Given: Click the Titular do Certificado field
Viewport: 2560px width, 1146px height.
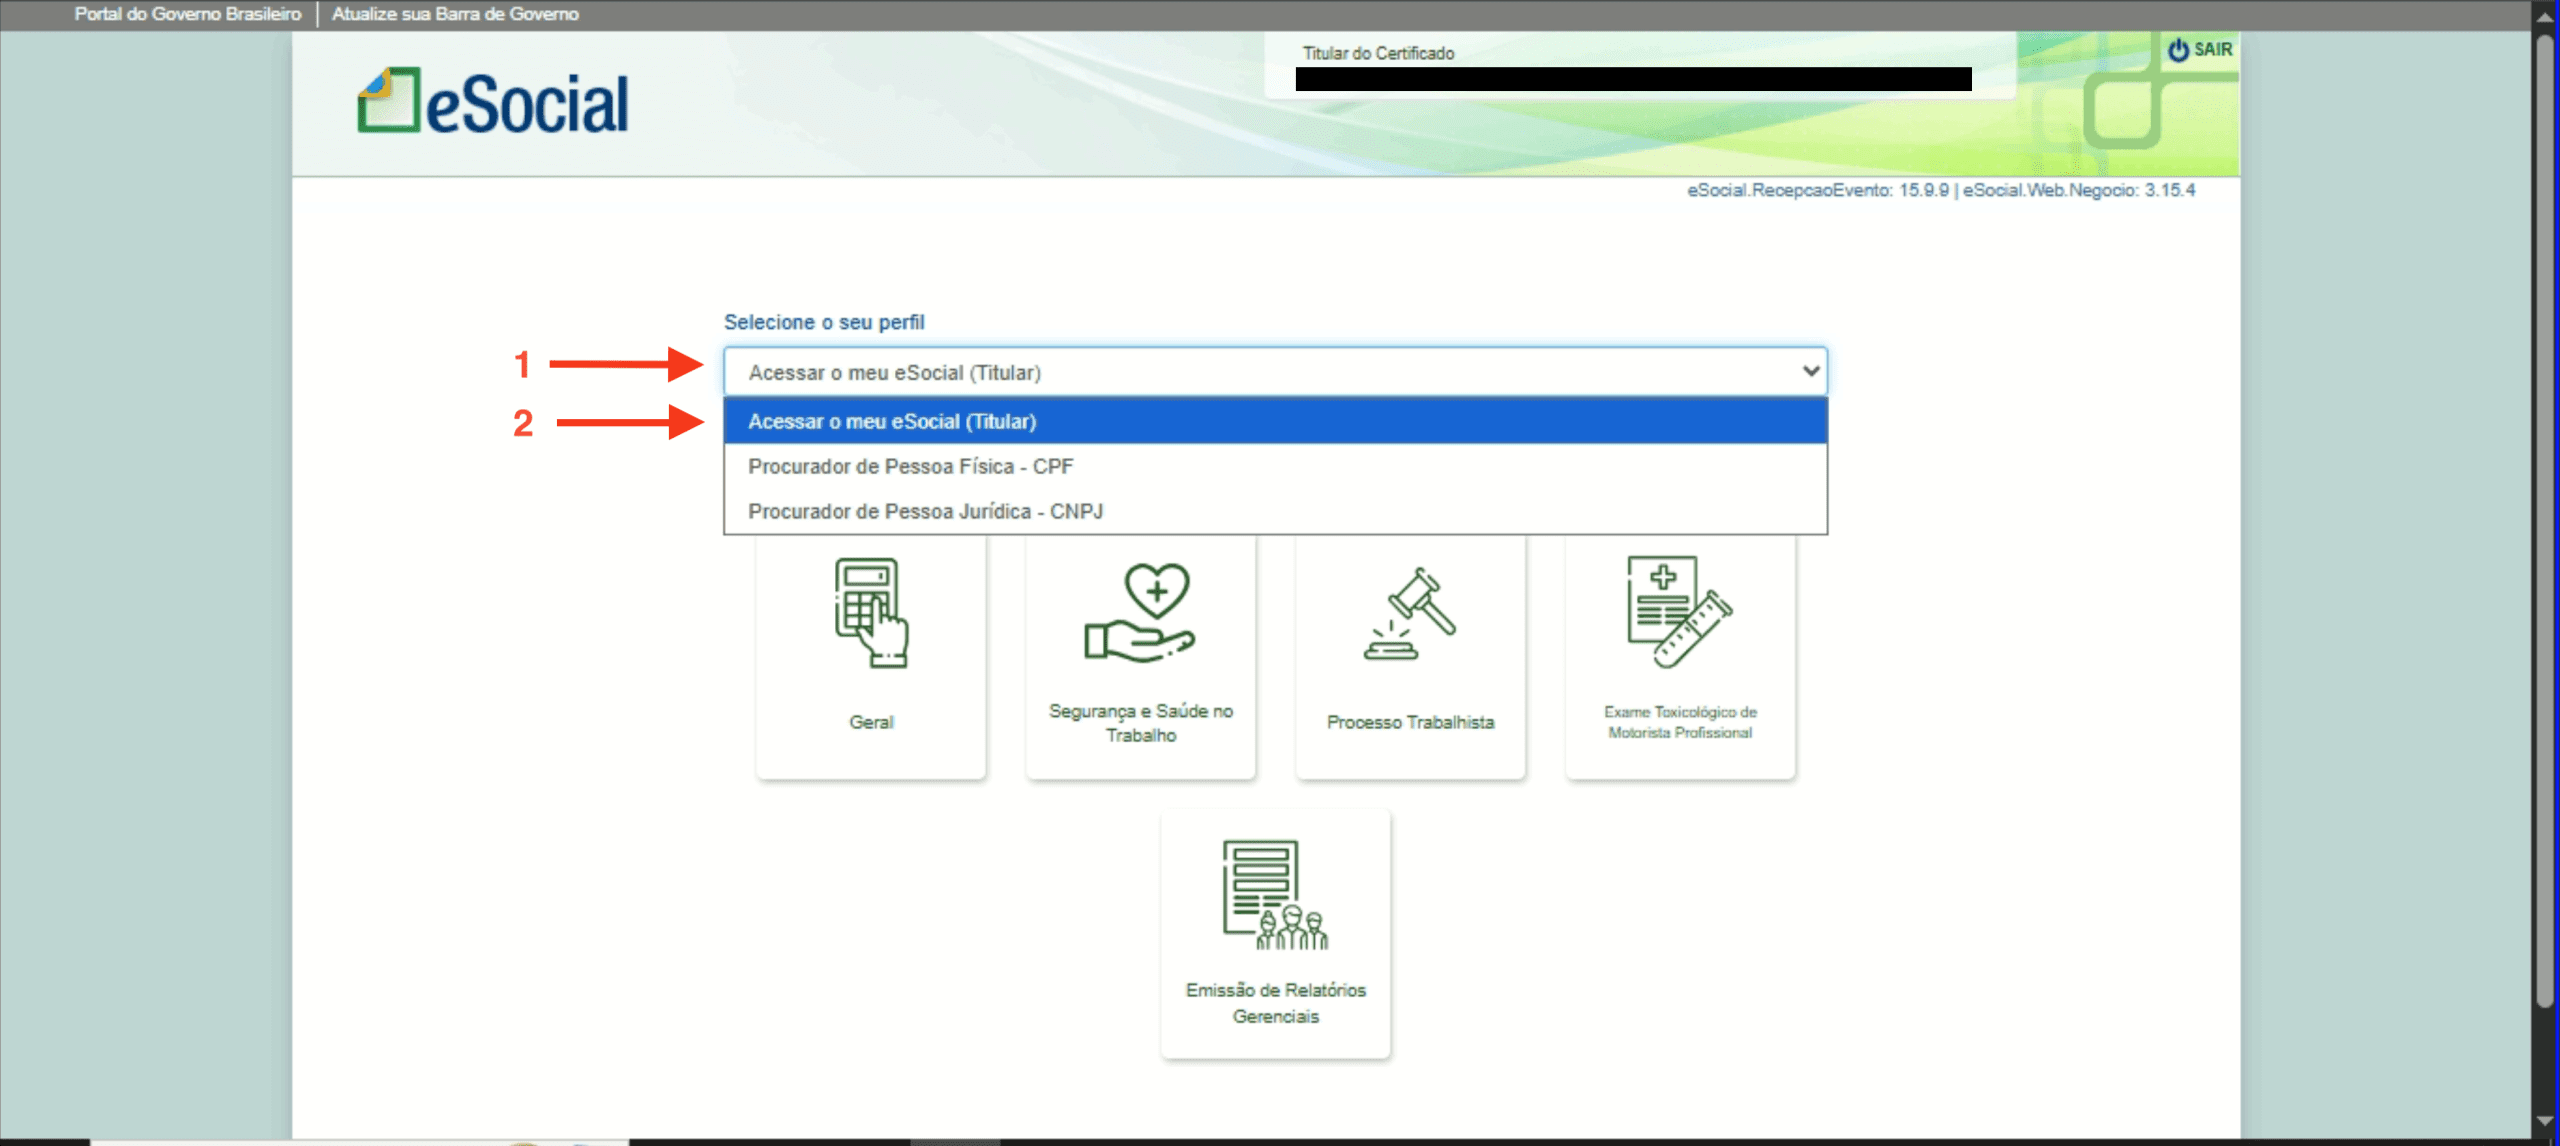Looking at the screenshot, I should pos(1632,79).
